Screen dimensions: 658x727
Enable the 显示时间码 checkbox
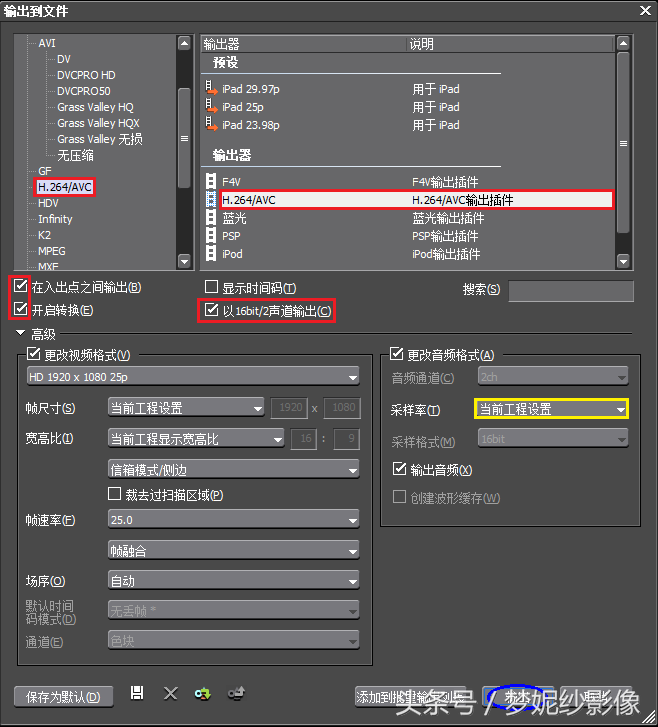pos(211,288)
